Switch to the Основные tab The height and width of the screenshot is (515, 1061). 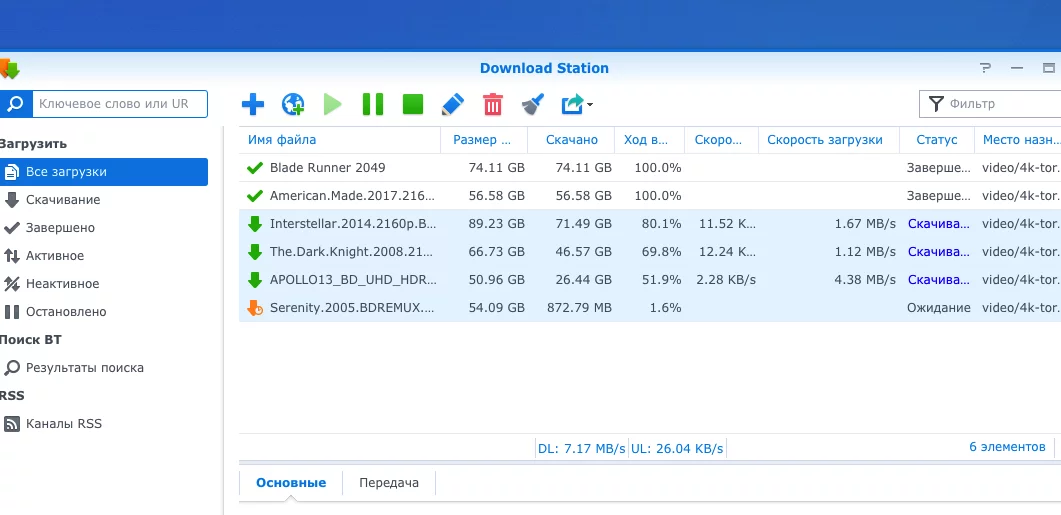pos(291,483)
